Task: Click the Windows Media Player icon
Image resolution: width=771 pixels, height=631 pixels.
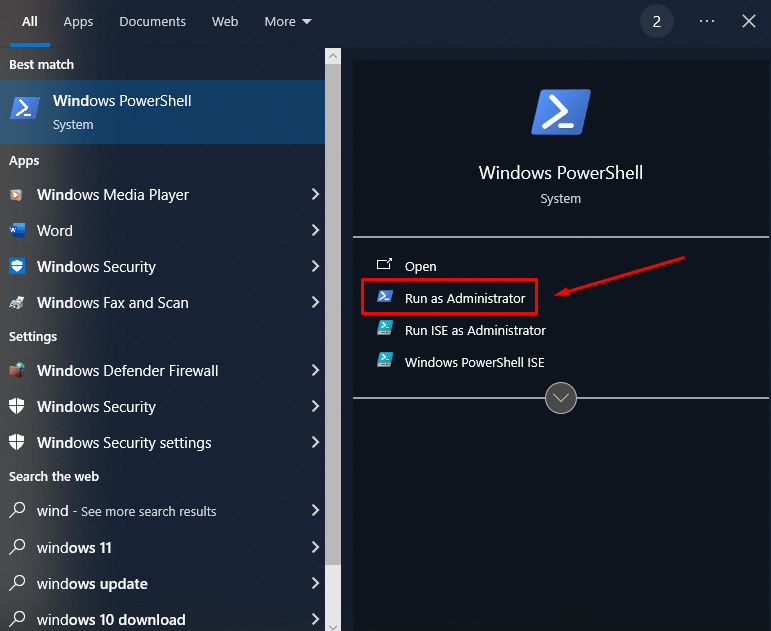Action: point(16,195)
